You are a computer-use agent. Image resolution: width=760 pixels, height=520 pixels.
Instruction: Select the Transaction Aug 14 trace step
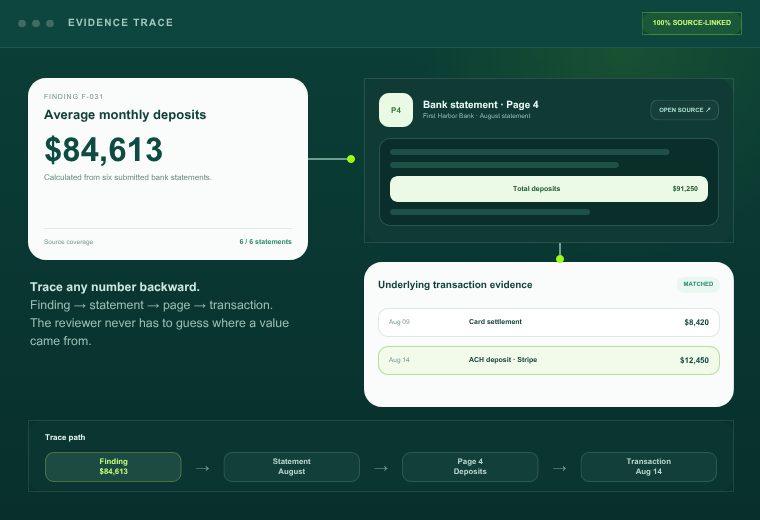click(649, 467)
